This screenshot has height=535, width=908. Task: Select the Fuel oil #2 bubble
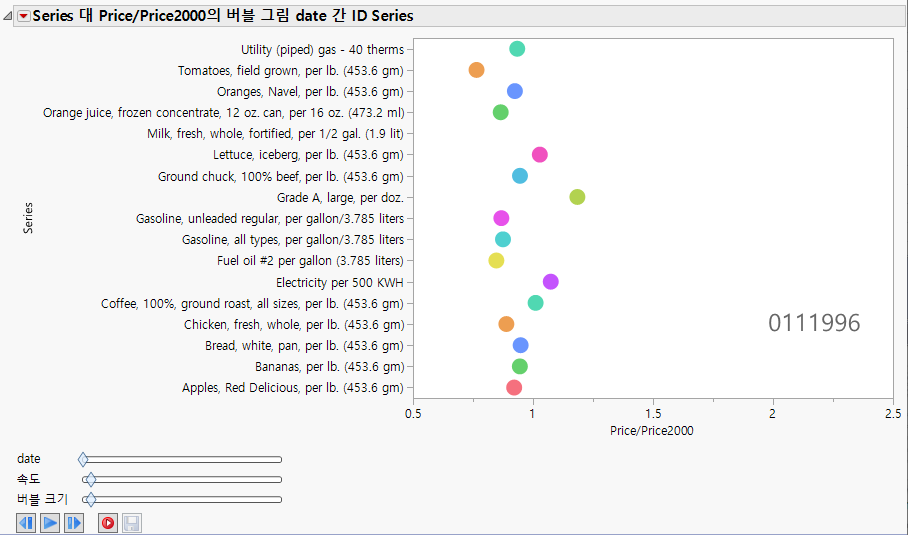496,261
